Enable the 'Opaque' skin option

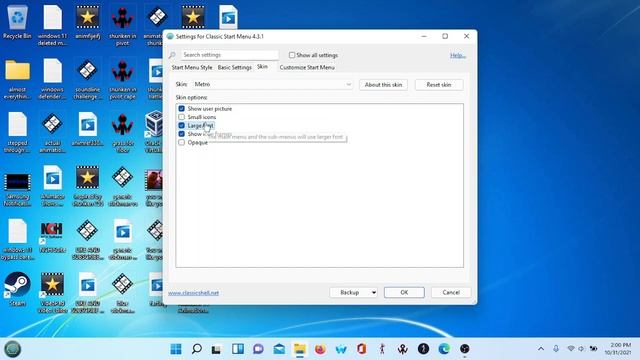[x=182, y=142]
